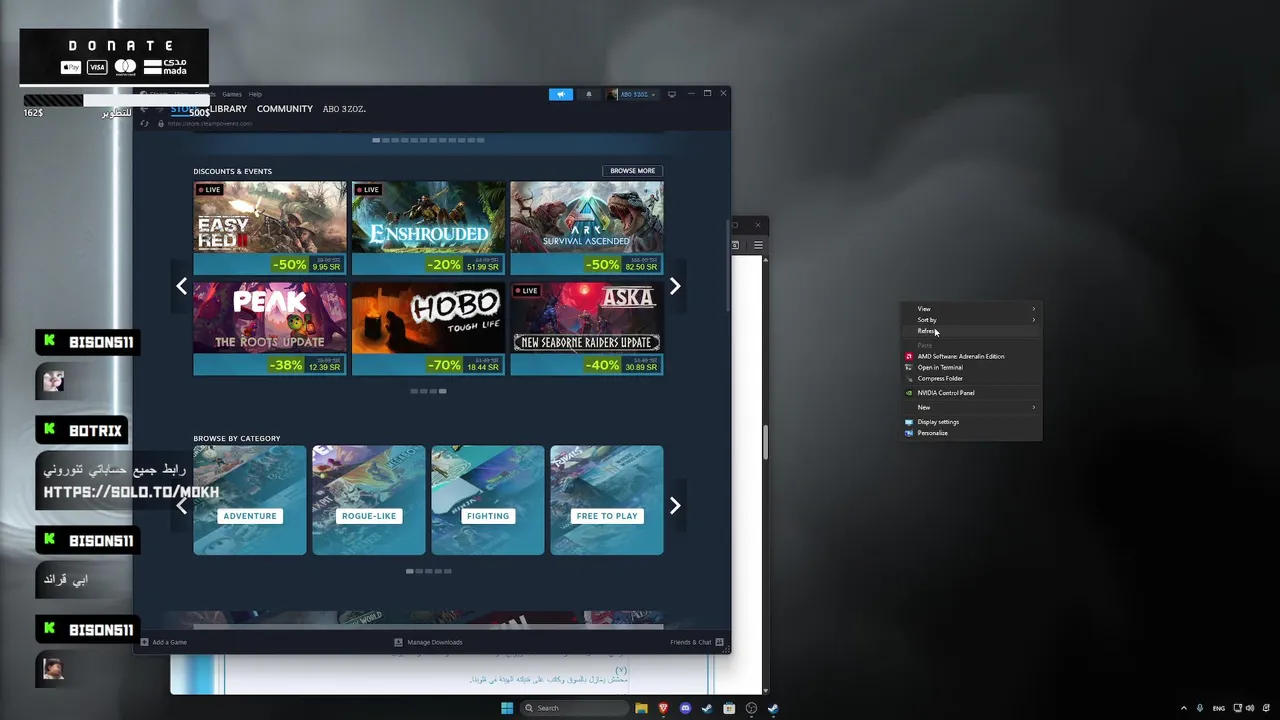Choose Compress Folder in context menu
The width and height of the screenshot is (1280, 720).
pyautogui.click(x=972, y=378)
